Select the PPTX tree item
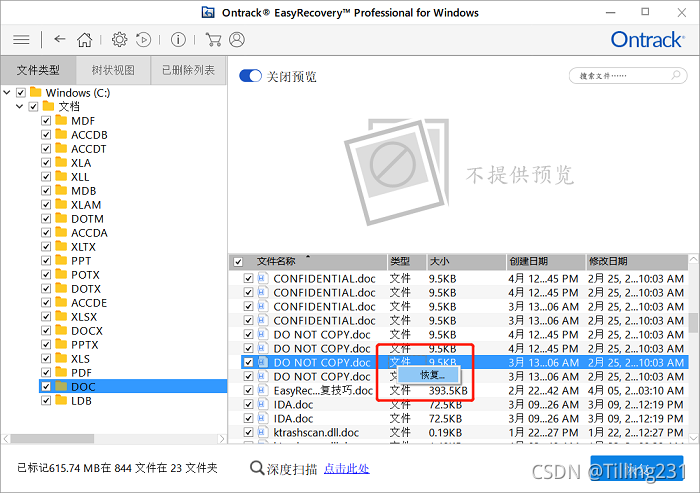The image size is (700, 493). (85, 345)
